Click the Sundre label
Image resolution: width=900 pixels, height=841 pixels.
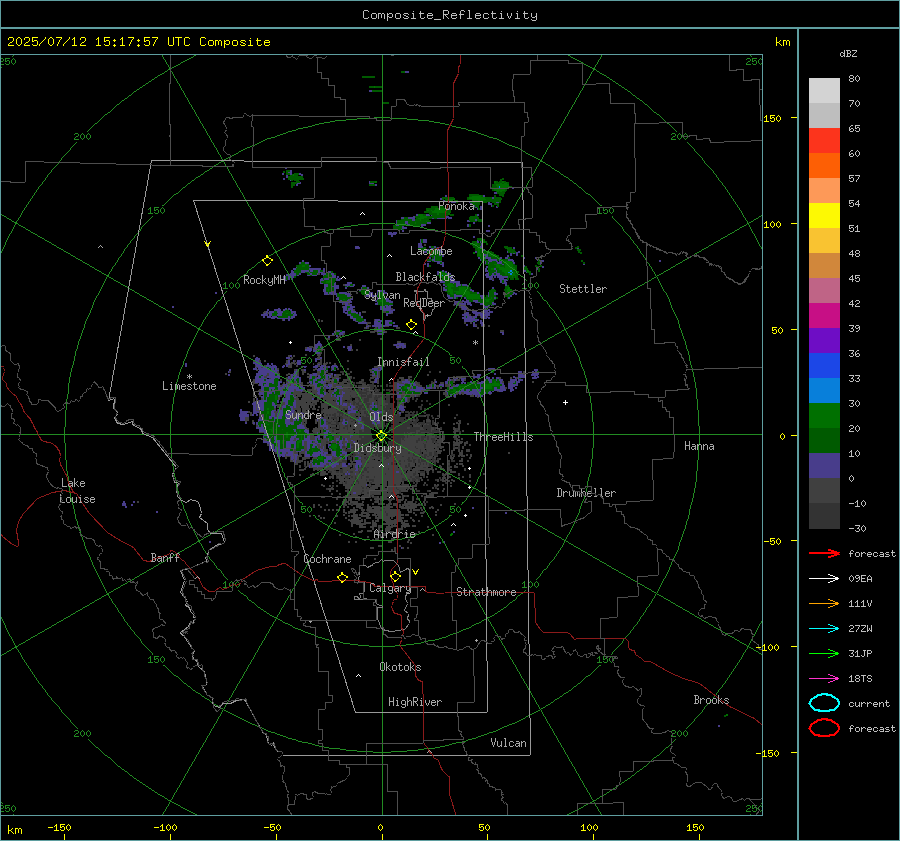303,415
